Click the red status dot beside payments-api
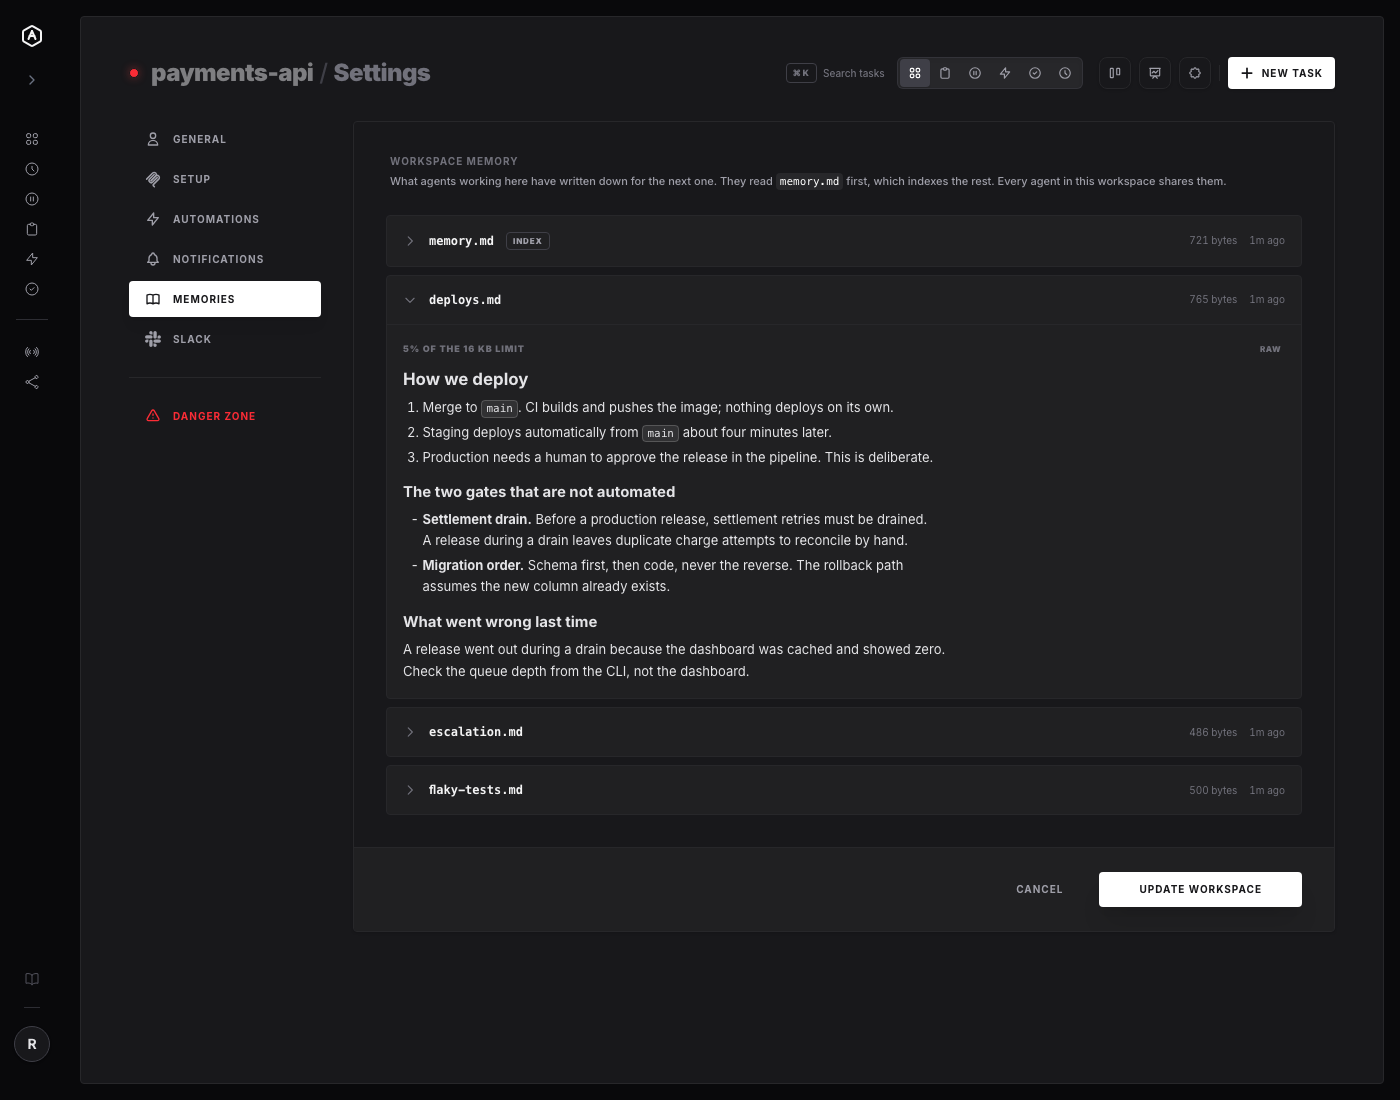1400x1100 pixels. tap(134, 73)
